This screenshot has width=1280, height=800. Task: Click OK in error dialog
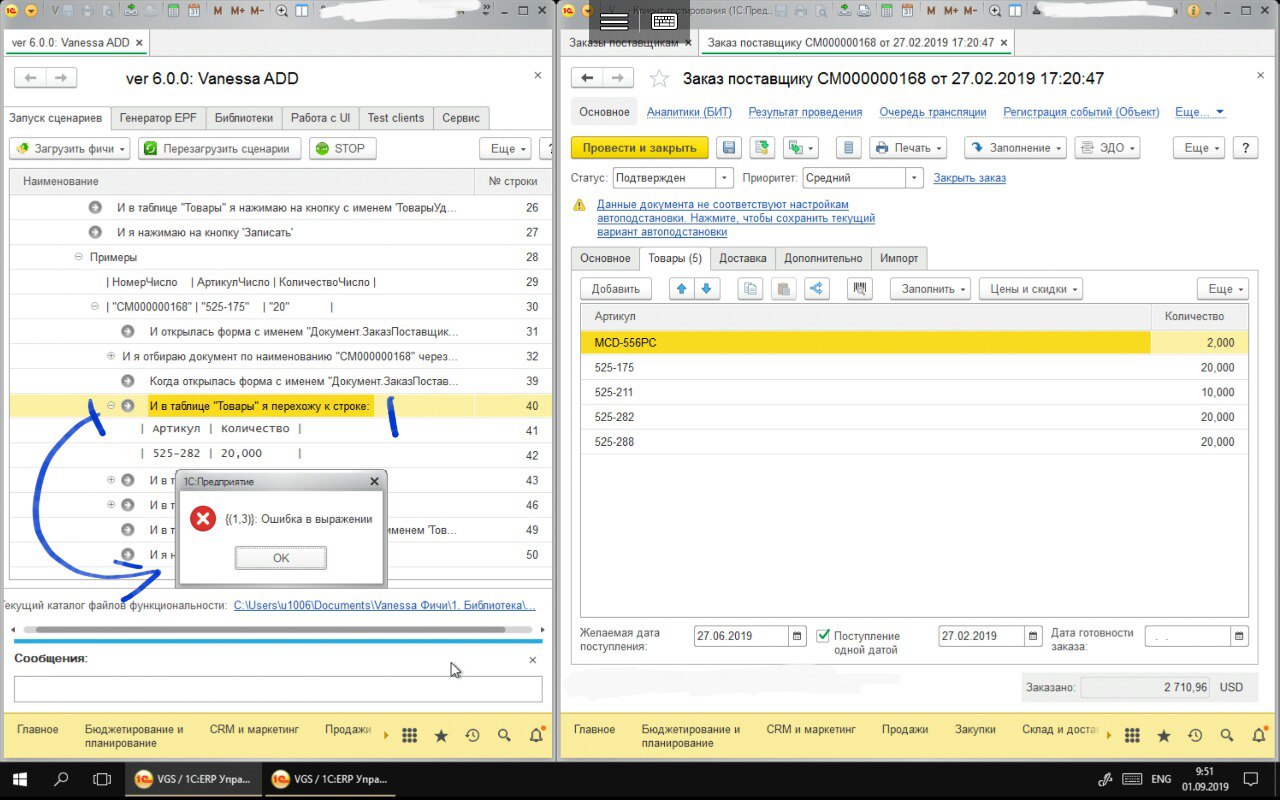tap(281, 558)
